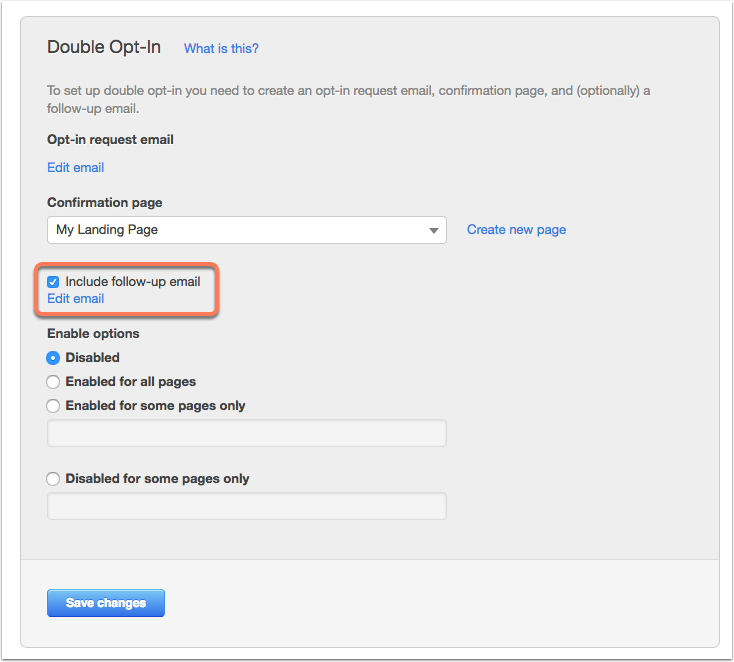Click the dropdown arrow of Confirmation page selector

434,230
